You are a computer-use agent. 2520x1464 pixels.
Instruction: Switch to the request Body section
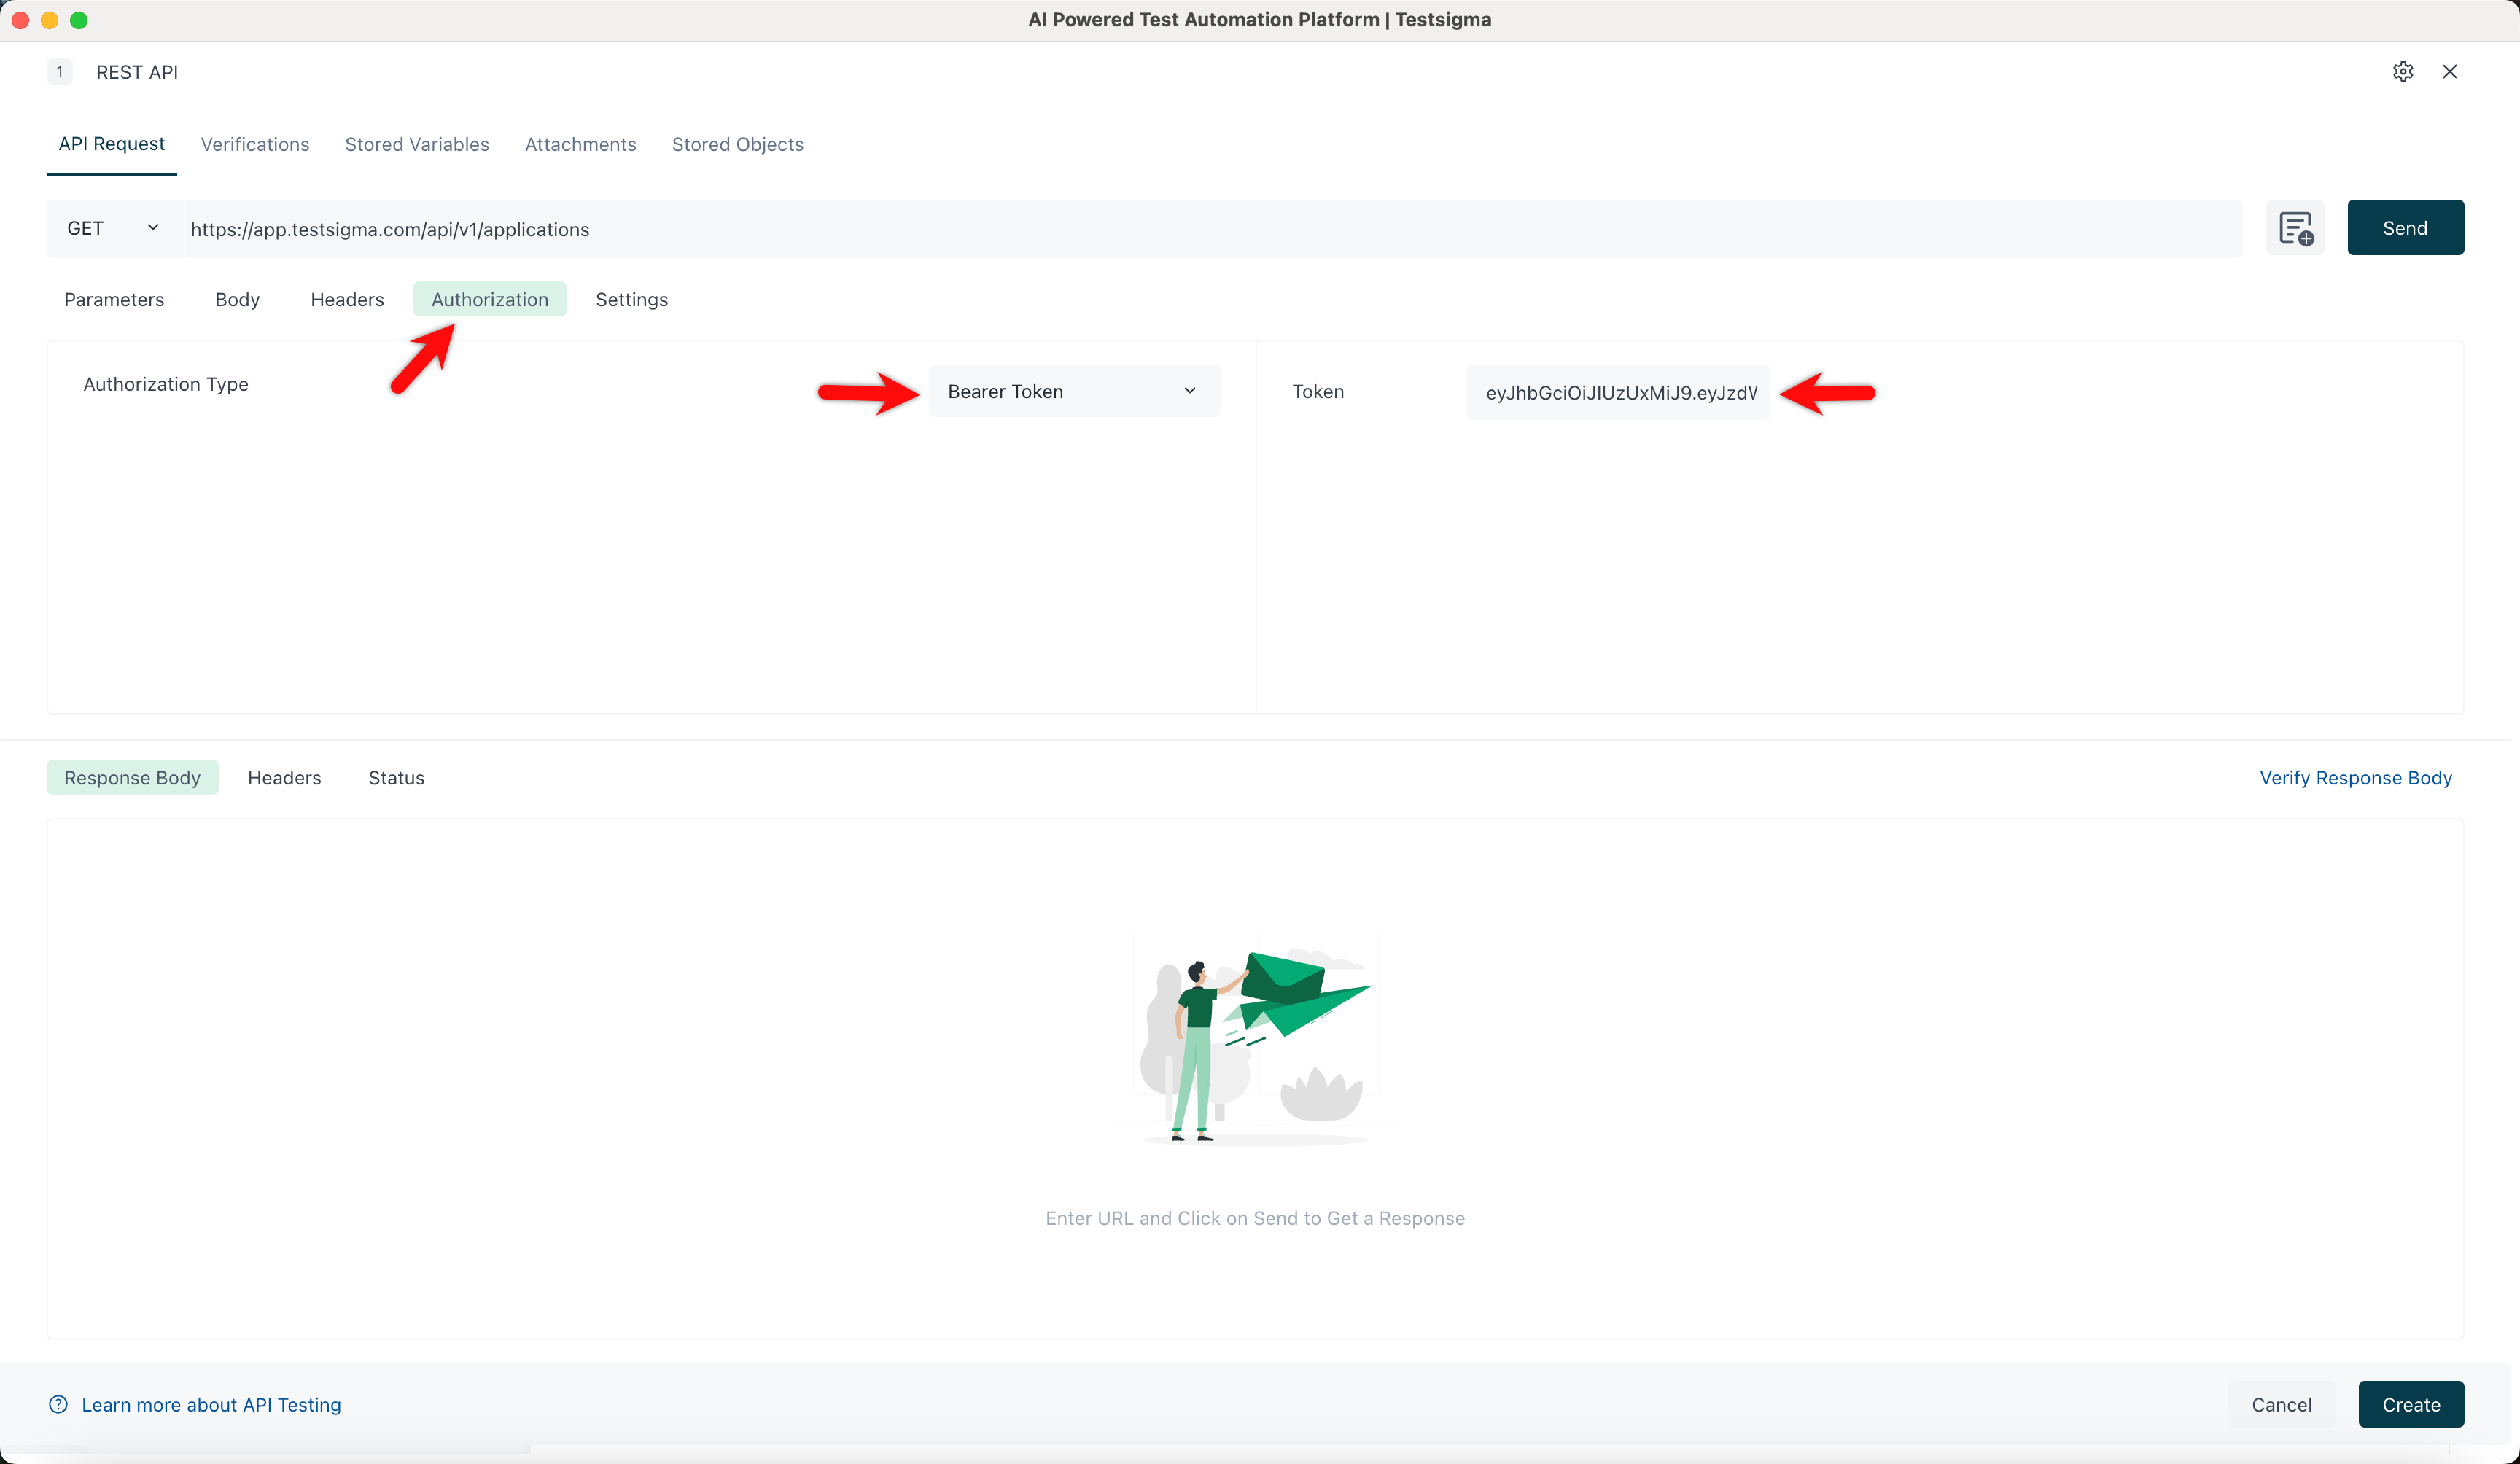point(237,299)
